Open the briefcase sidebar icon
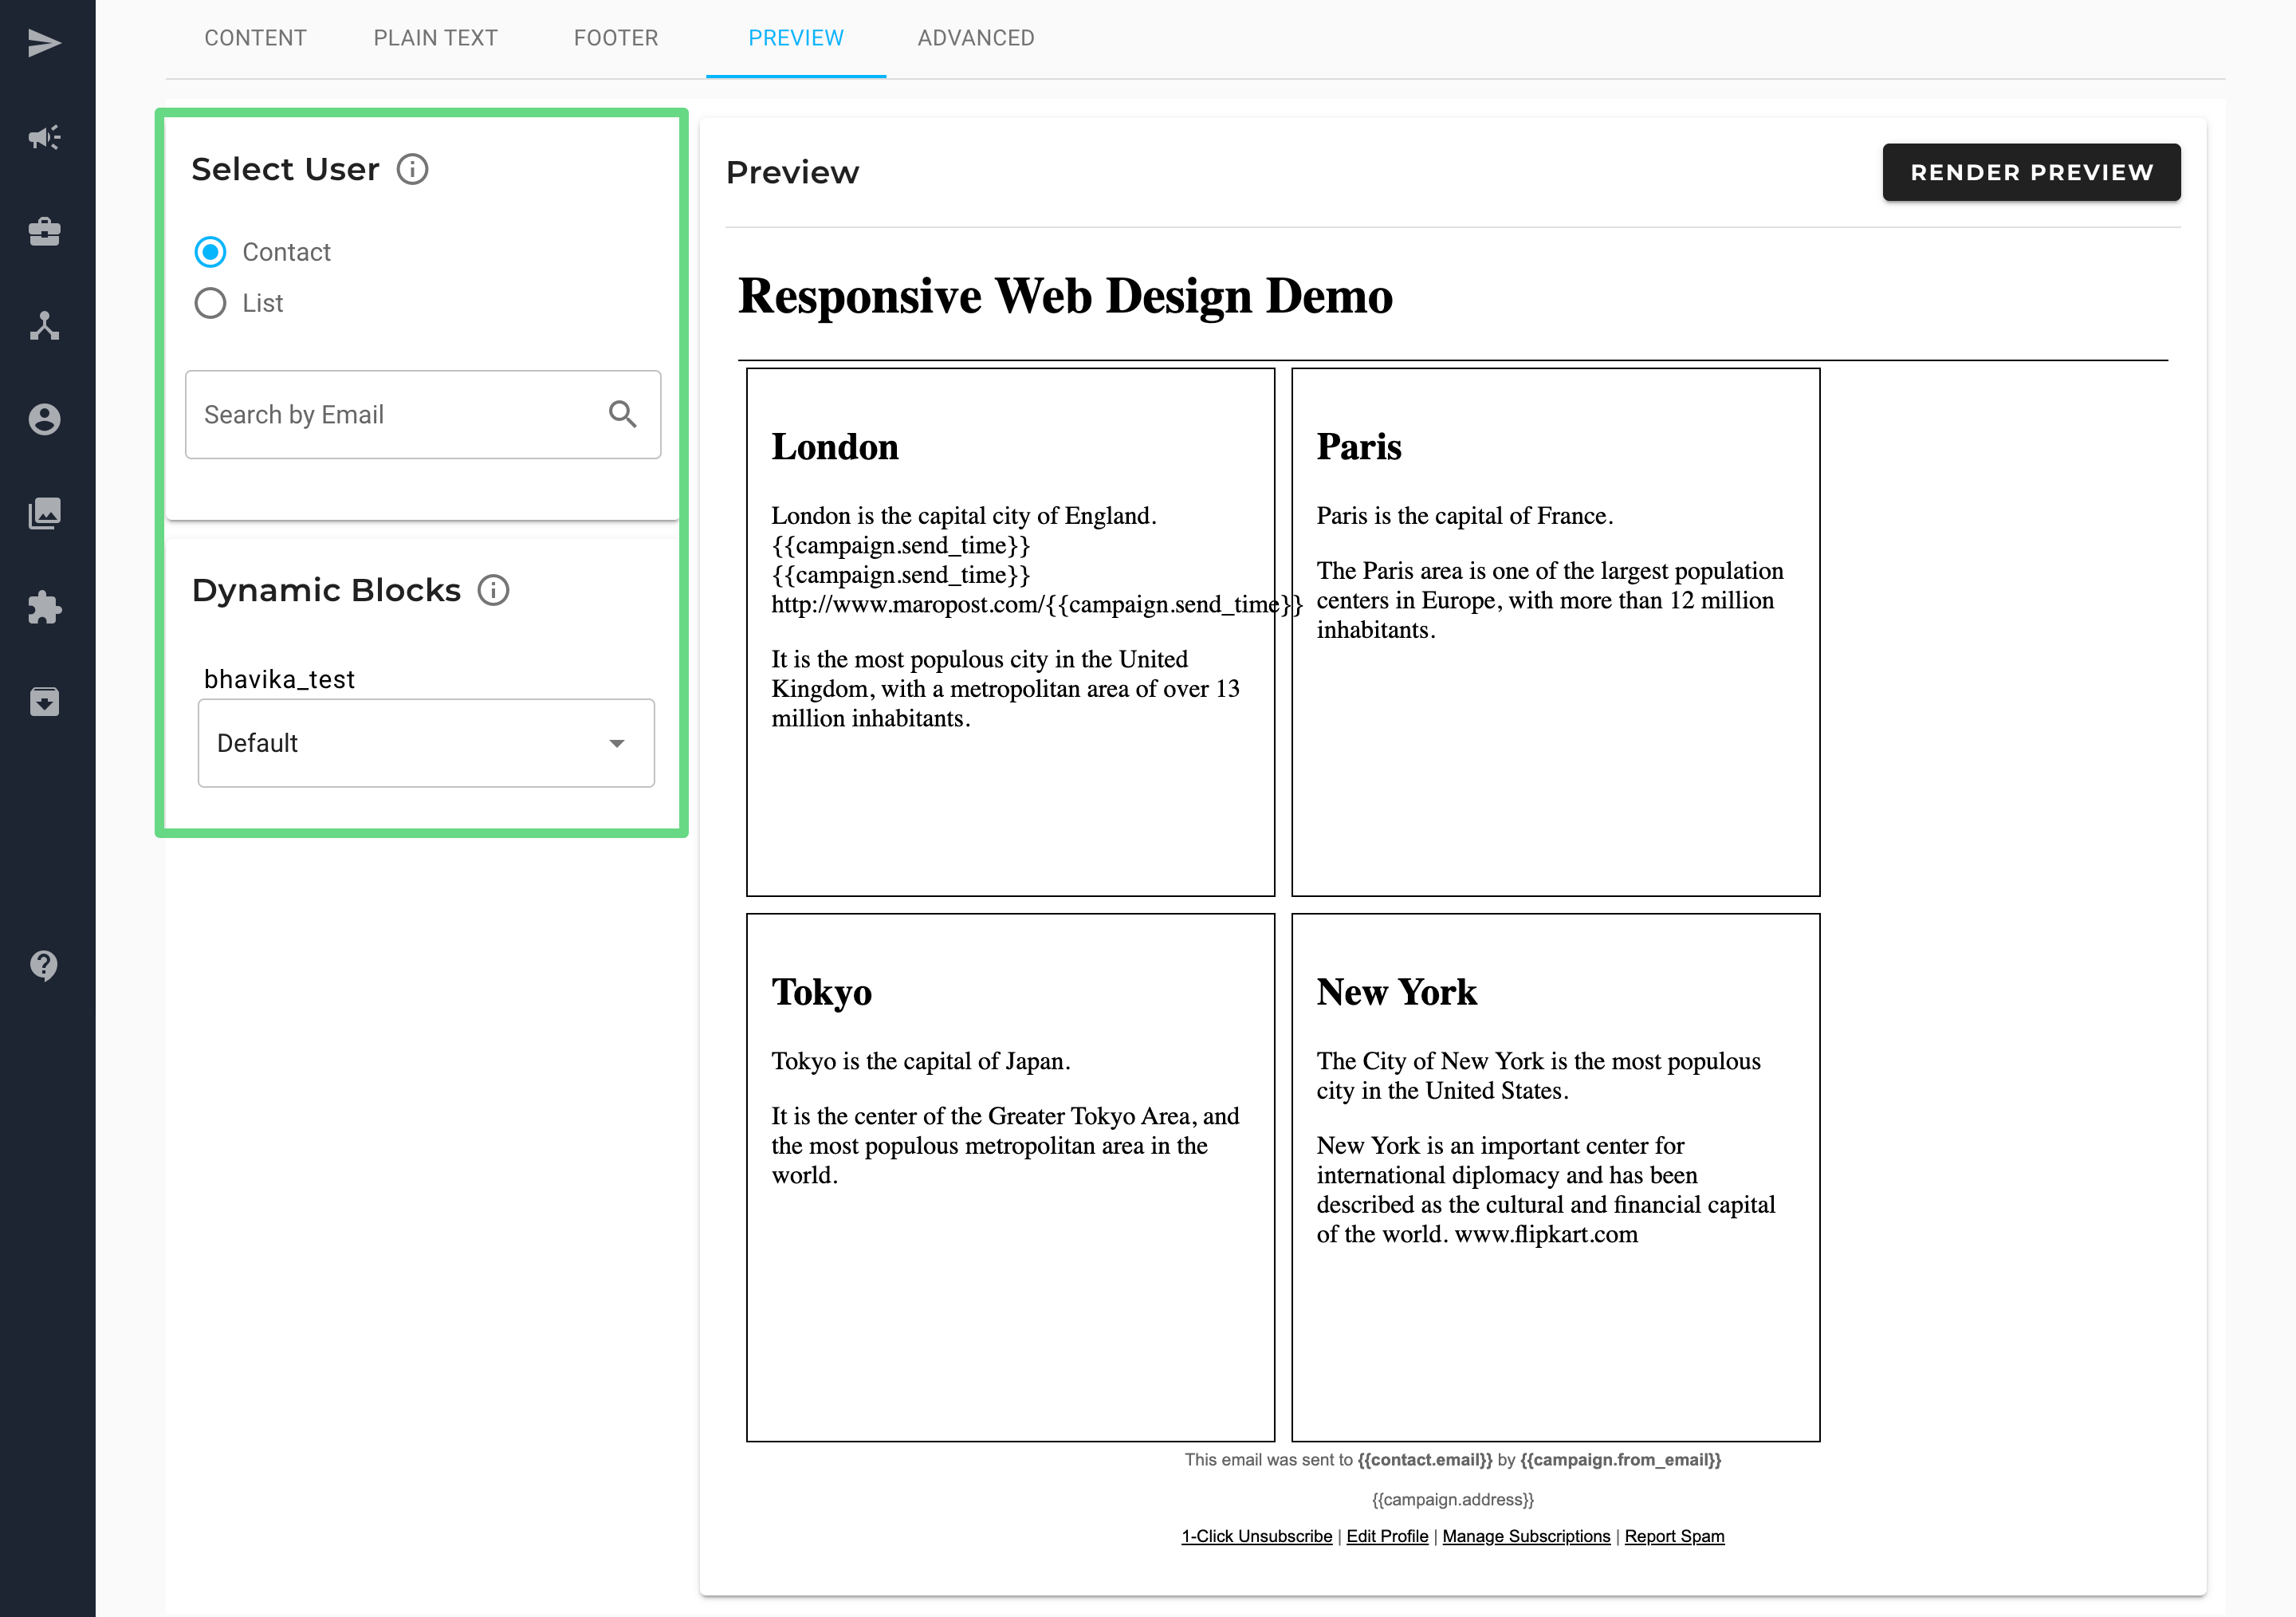Screen dimensions: 2296x1617 [45, 232]
